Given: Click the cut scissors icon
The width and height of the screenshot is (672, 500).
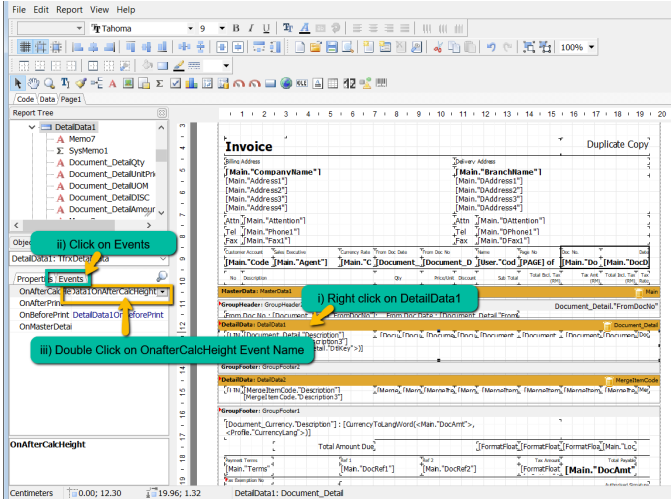Looking at the screenshot, I should (x=437, y=47).
